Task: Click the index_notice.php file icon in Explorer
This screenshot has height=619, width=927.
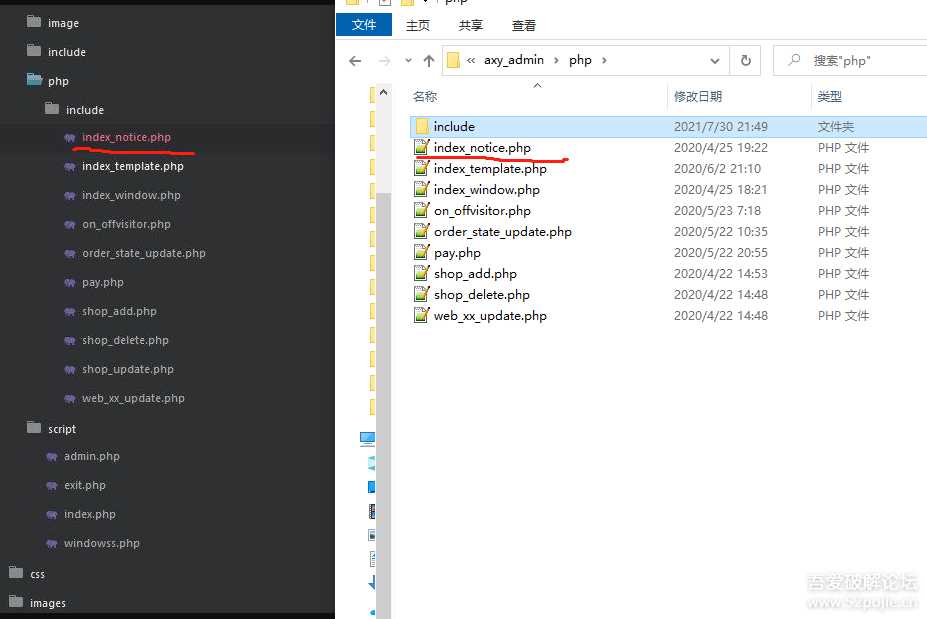Action: tap(422, 148)
